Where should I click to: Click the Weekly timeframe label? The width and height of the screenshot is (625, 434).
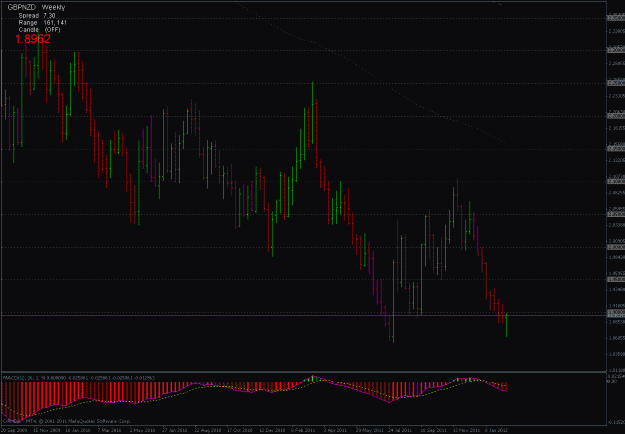pos(53,7)
